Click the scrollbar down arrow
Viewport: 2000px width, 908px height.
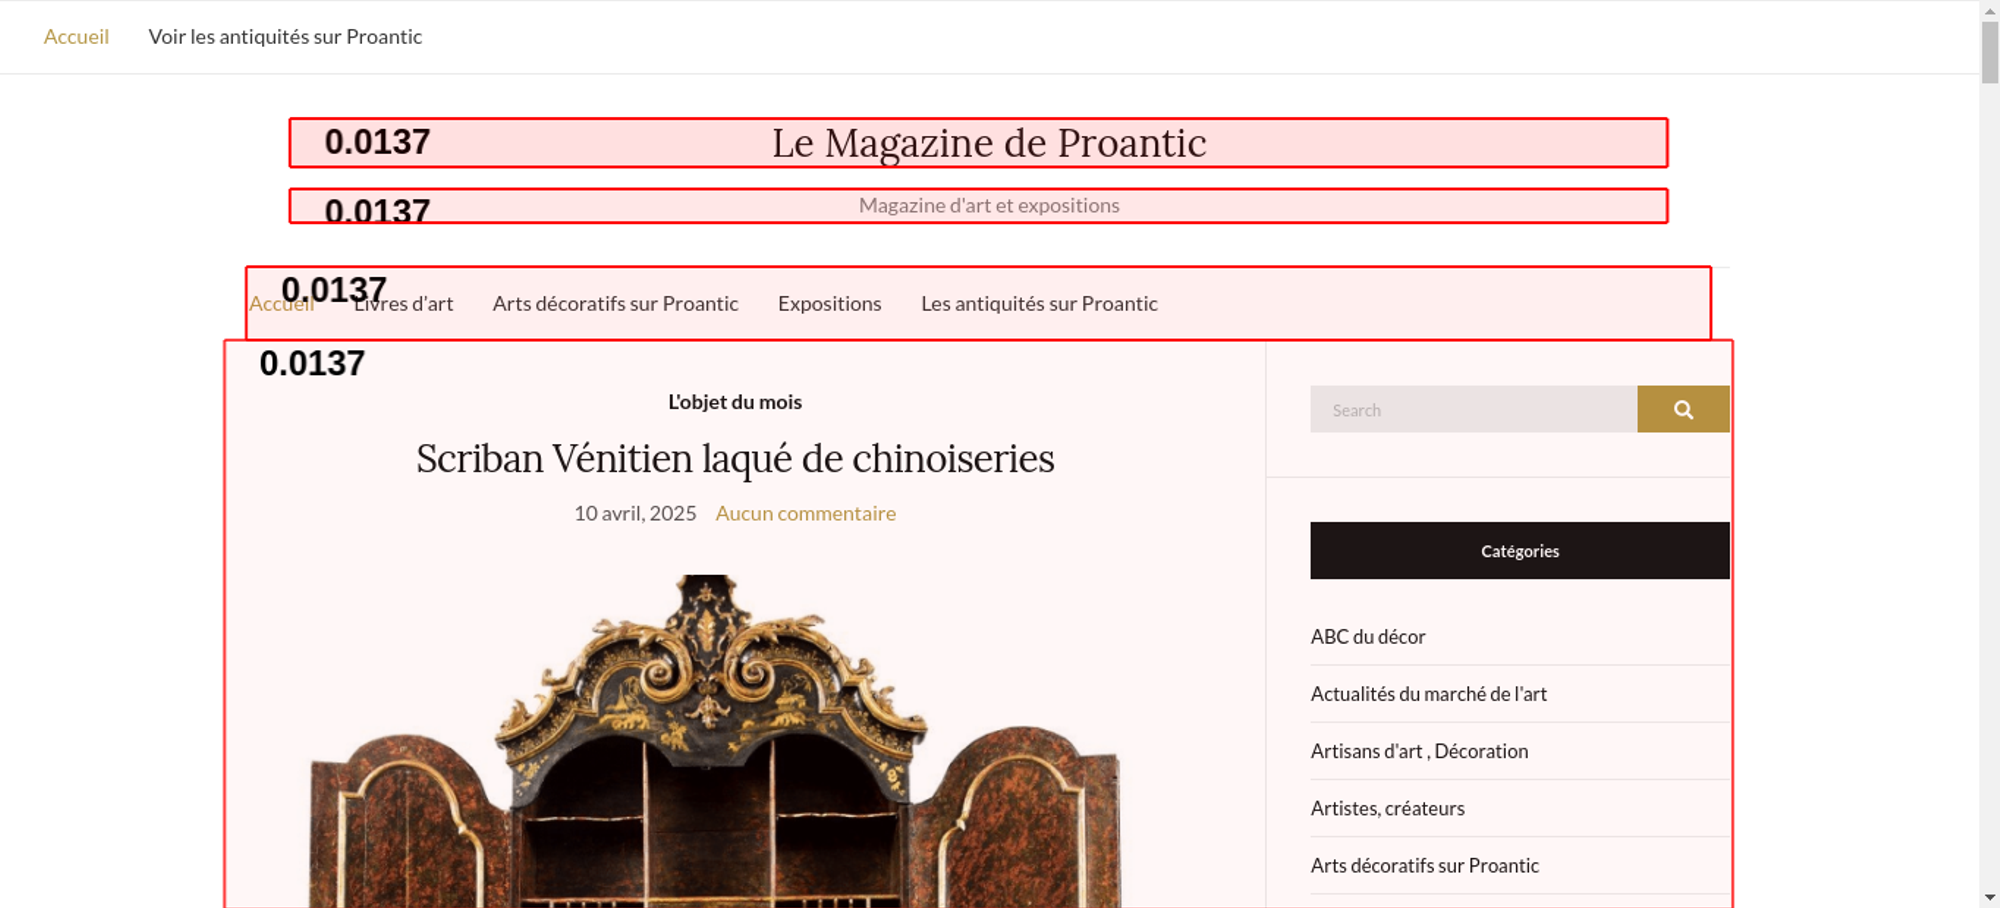[1989, 898]
